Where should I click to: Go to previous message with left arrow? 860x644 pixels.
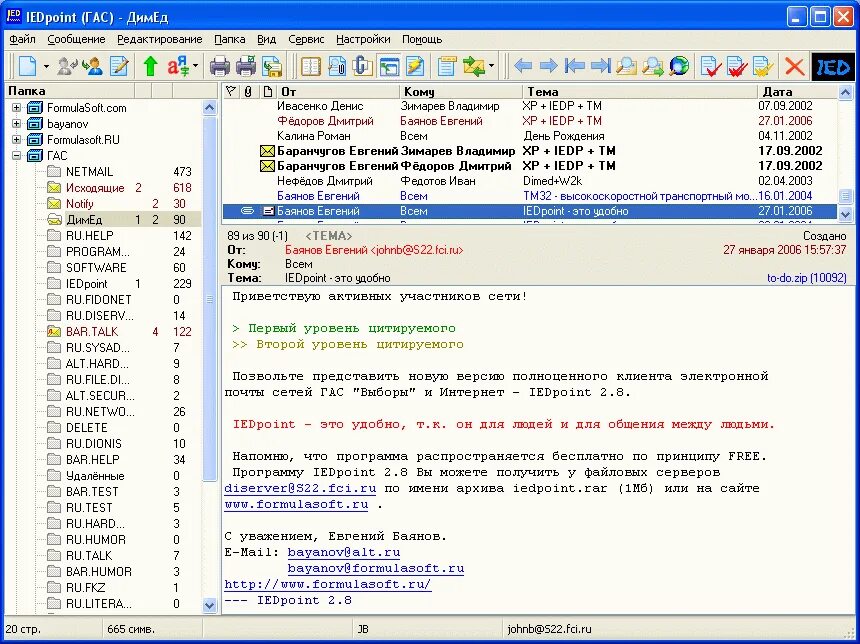tap(523, 66)
